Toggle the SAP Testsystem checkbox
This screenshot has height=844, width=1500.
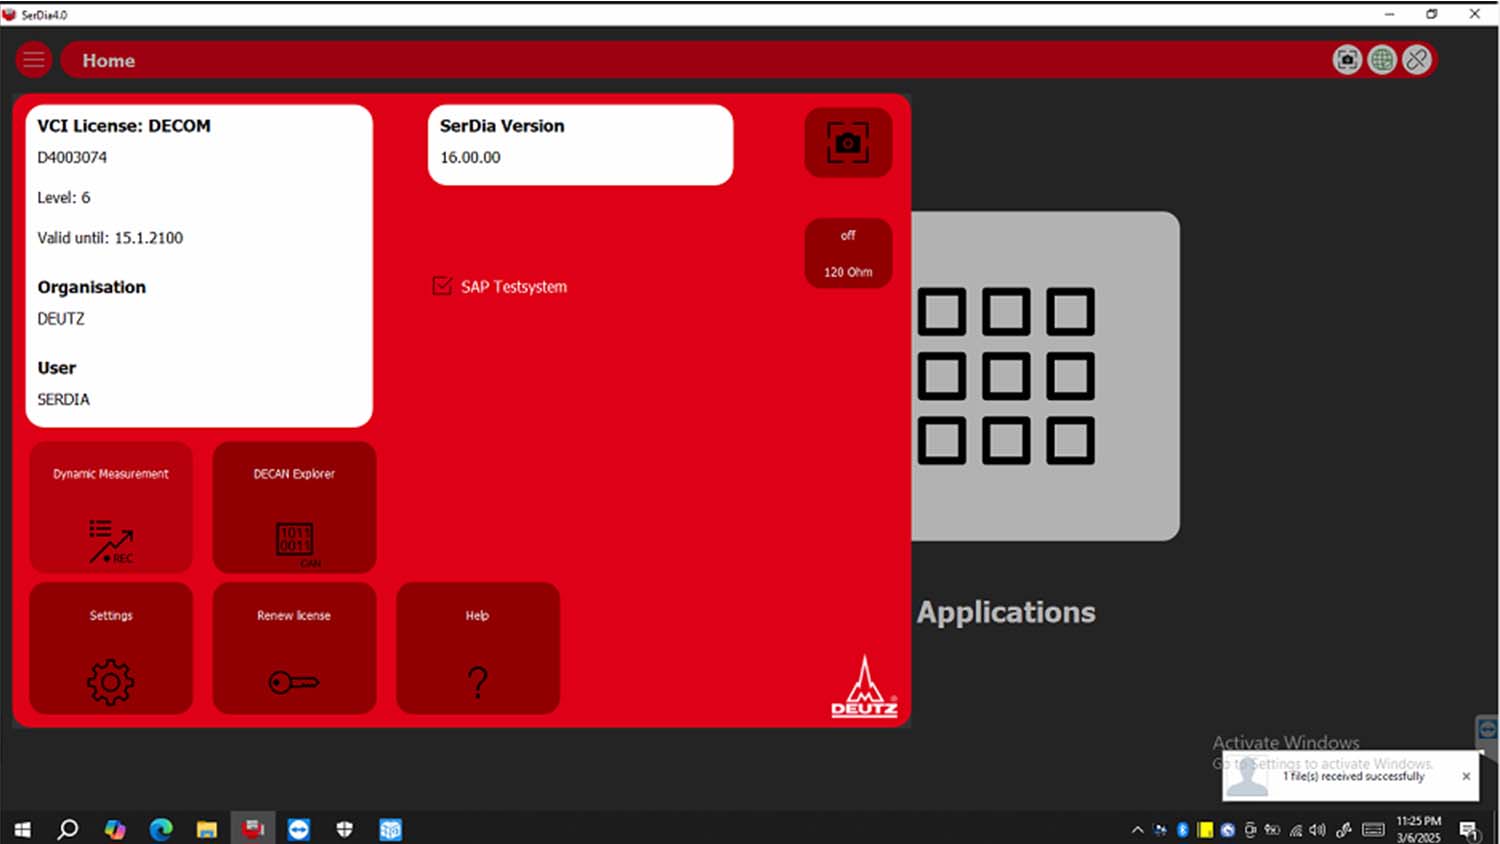click(x=442, y=287)
